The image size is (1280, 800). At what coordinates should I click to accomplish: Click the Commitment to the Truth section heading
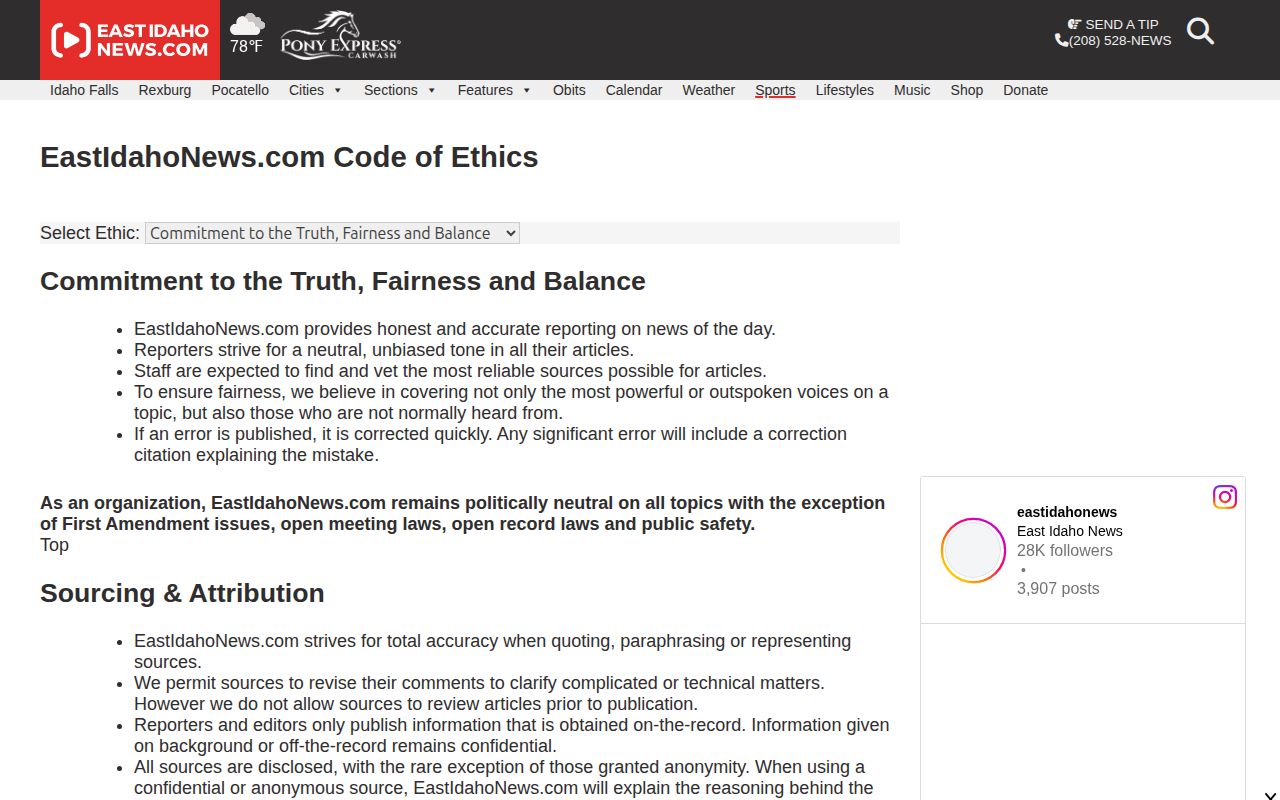(343, 281)
